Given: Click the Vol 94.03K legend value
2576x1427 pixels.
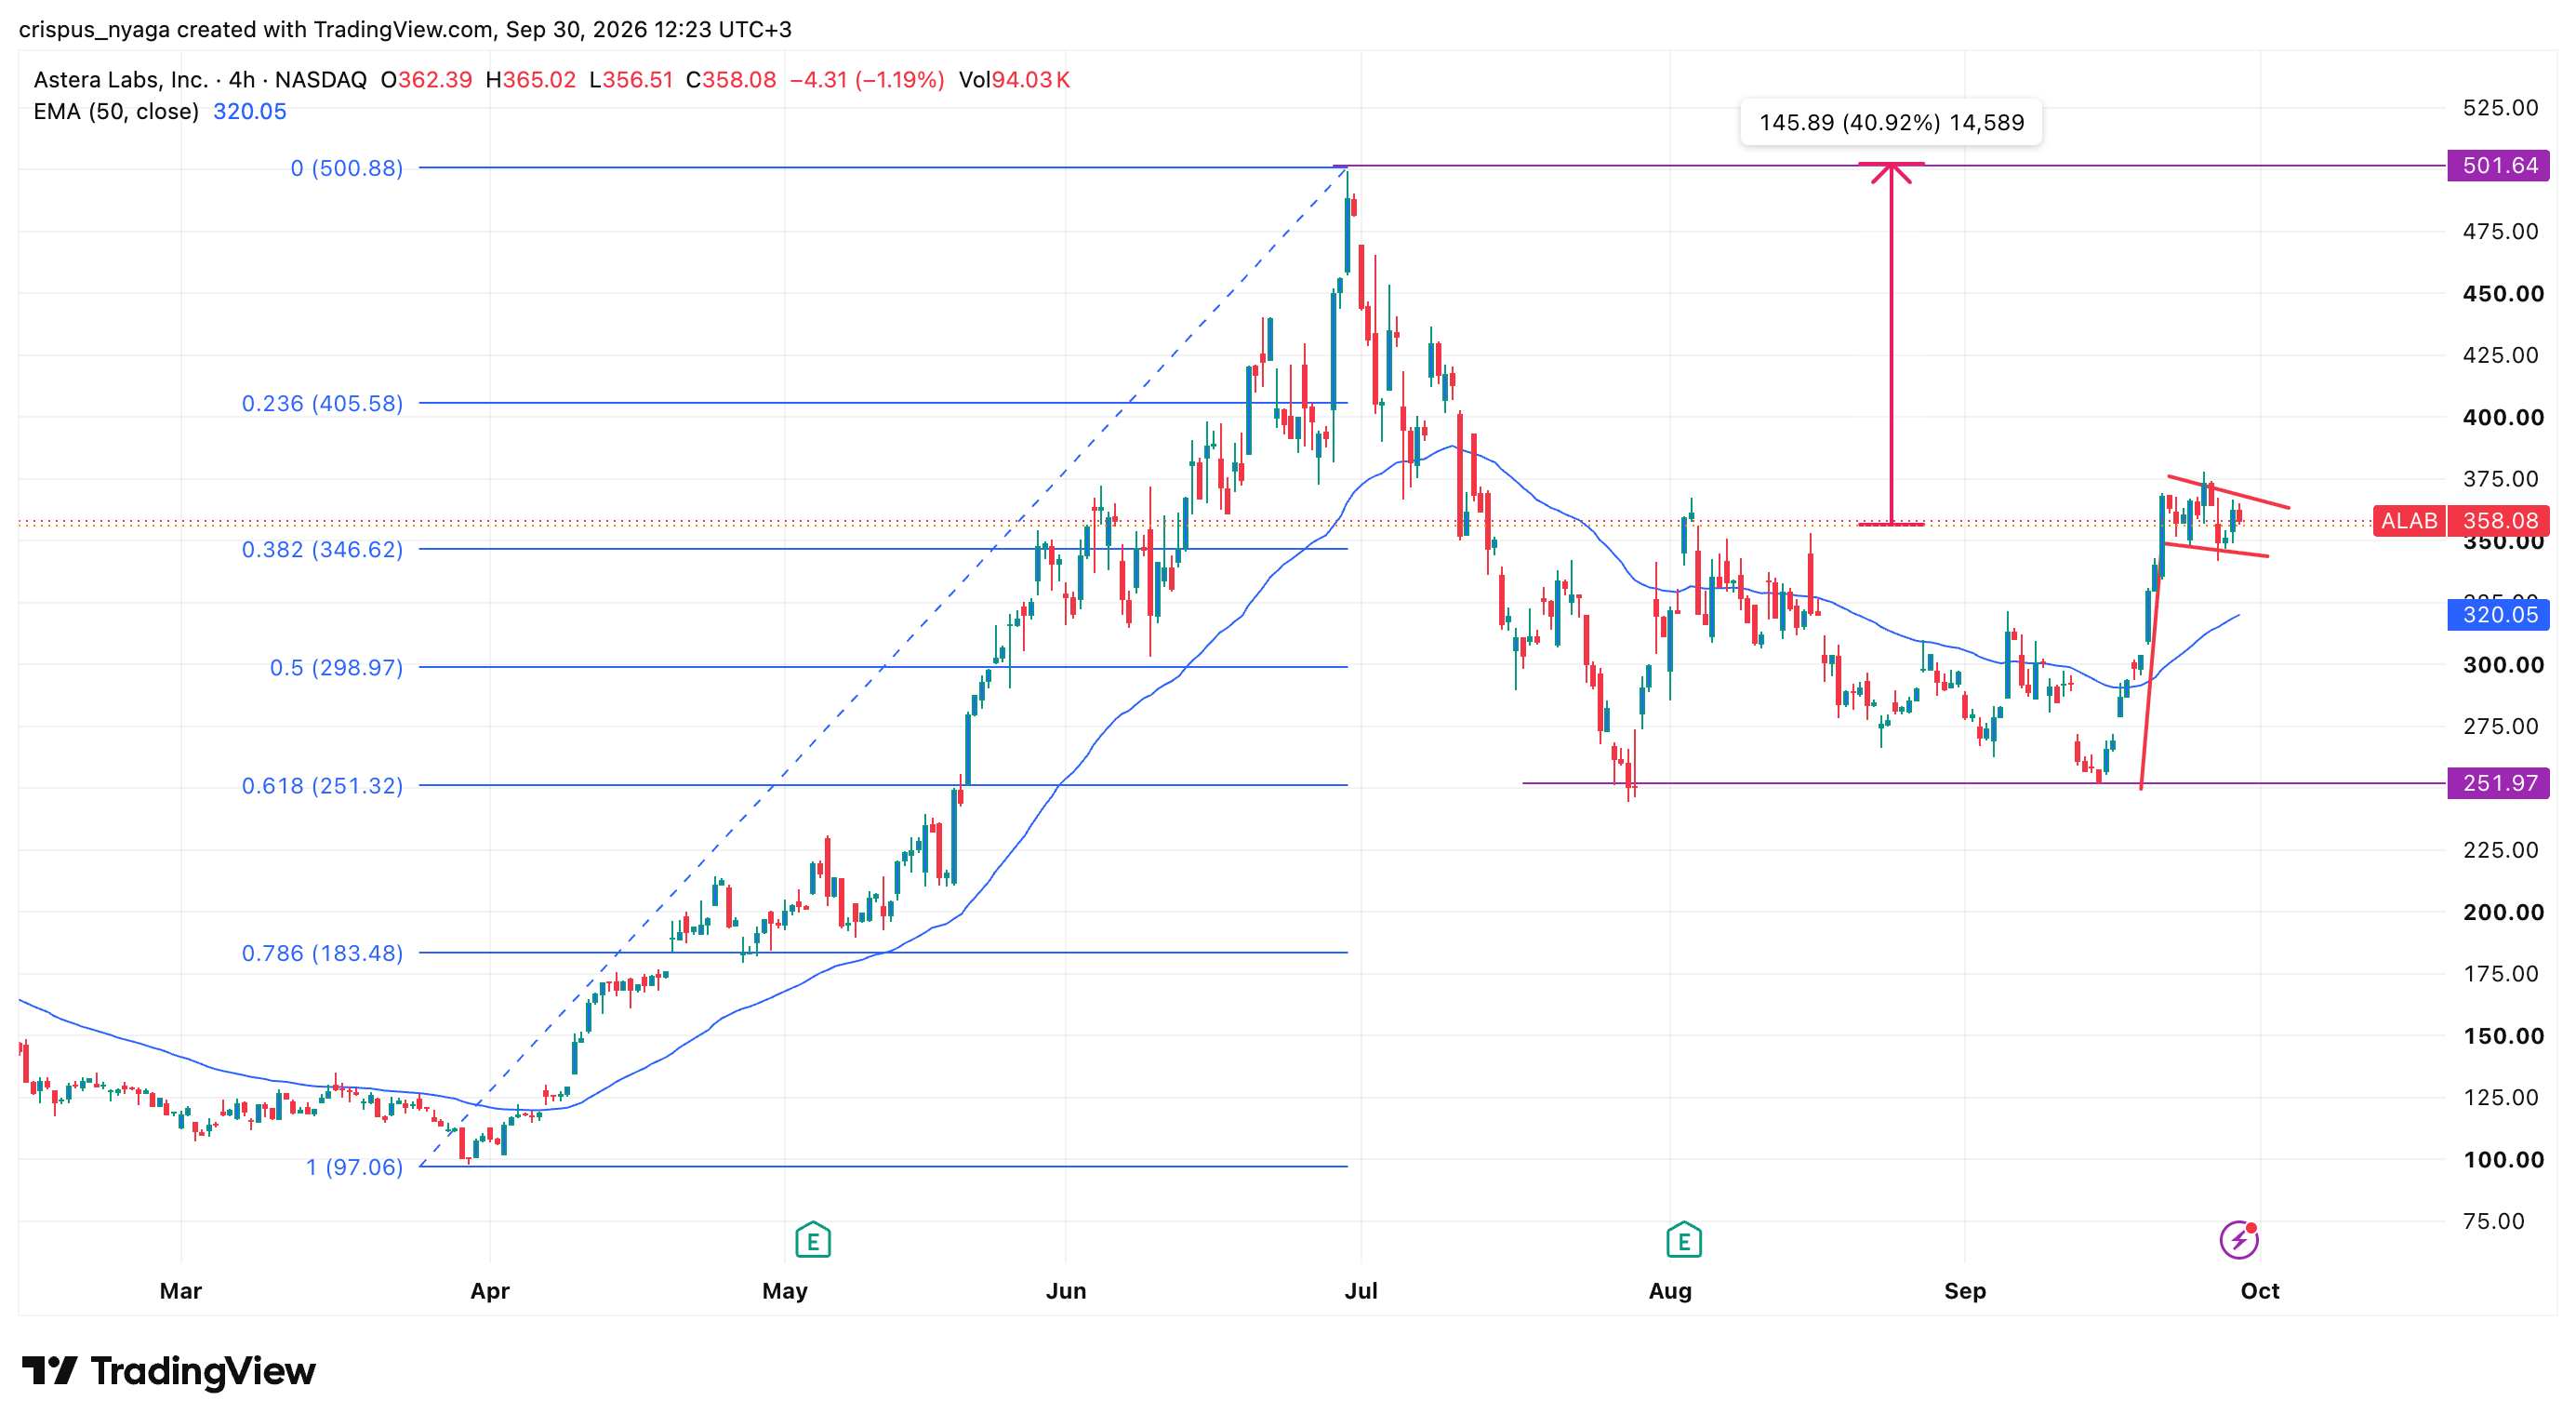Looking at the screenshot, I should click(x=1014, y=80).
